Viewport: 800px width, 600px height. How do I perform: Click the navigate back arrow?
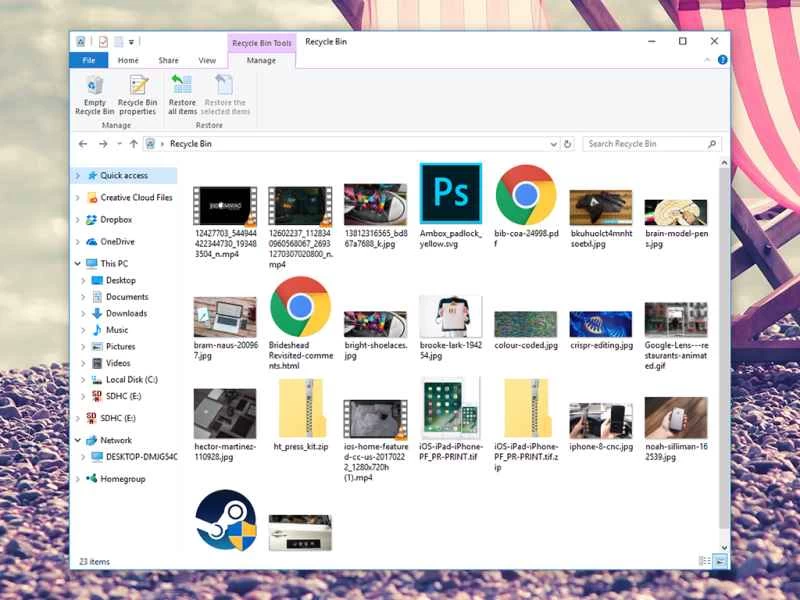82,143
